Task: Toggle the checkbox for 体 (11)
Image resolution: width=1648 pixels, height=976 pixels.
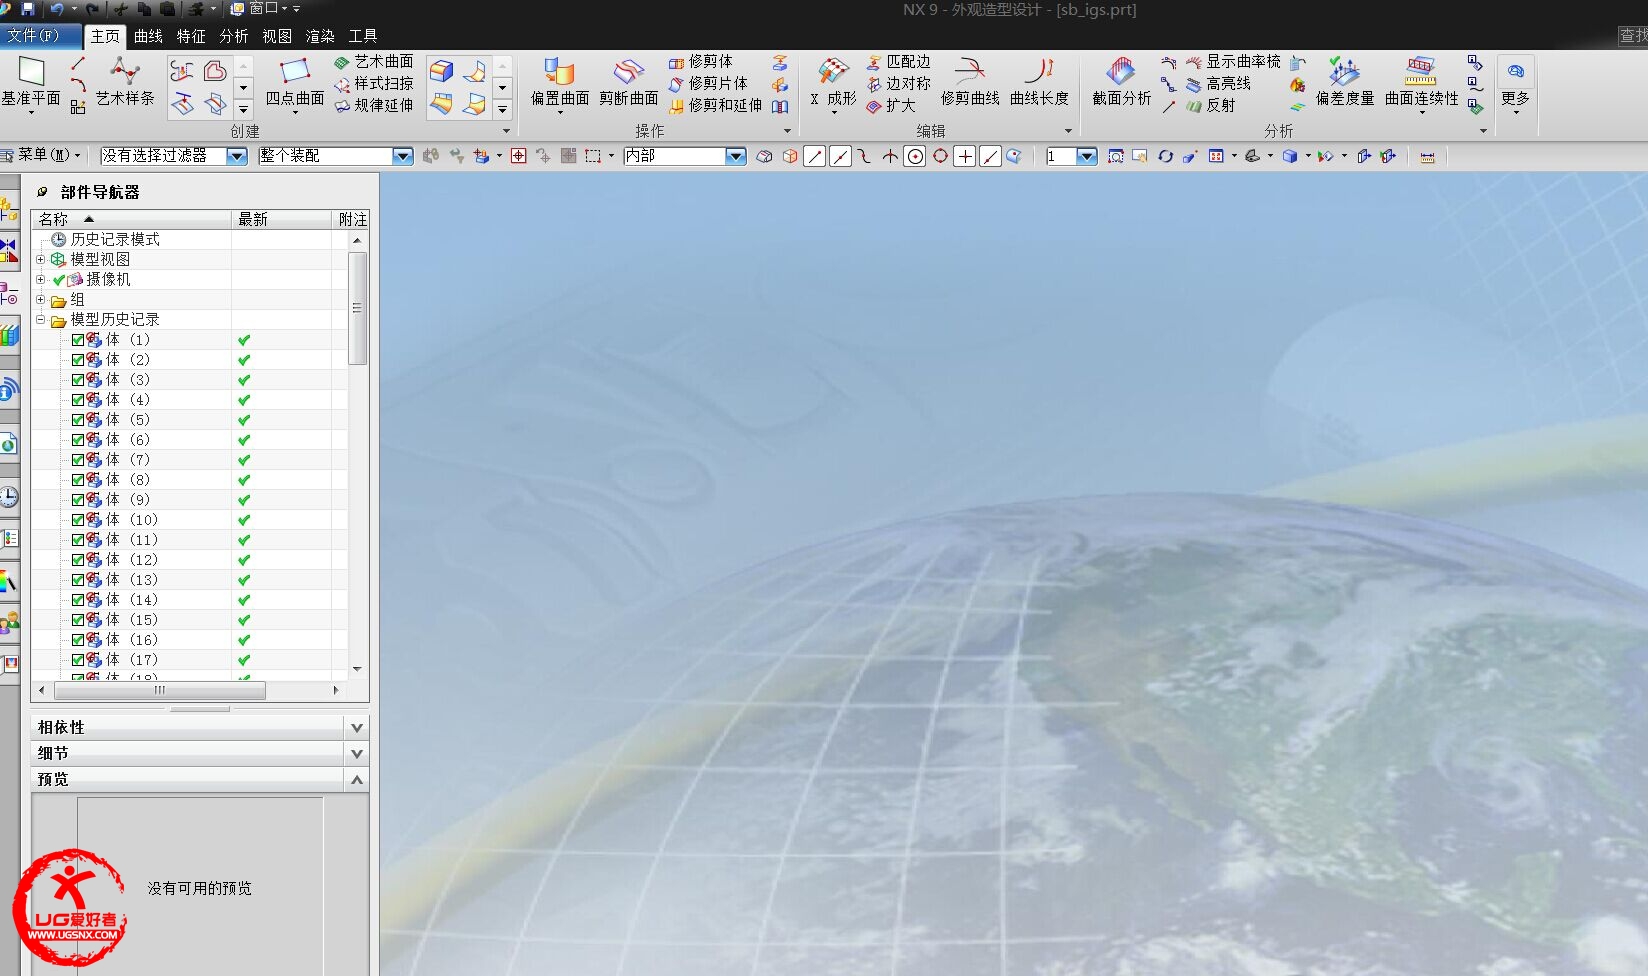Action: [78, 540]
